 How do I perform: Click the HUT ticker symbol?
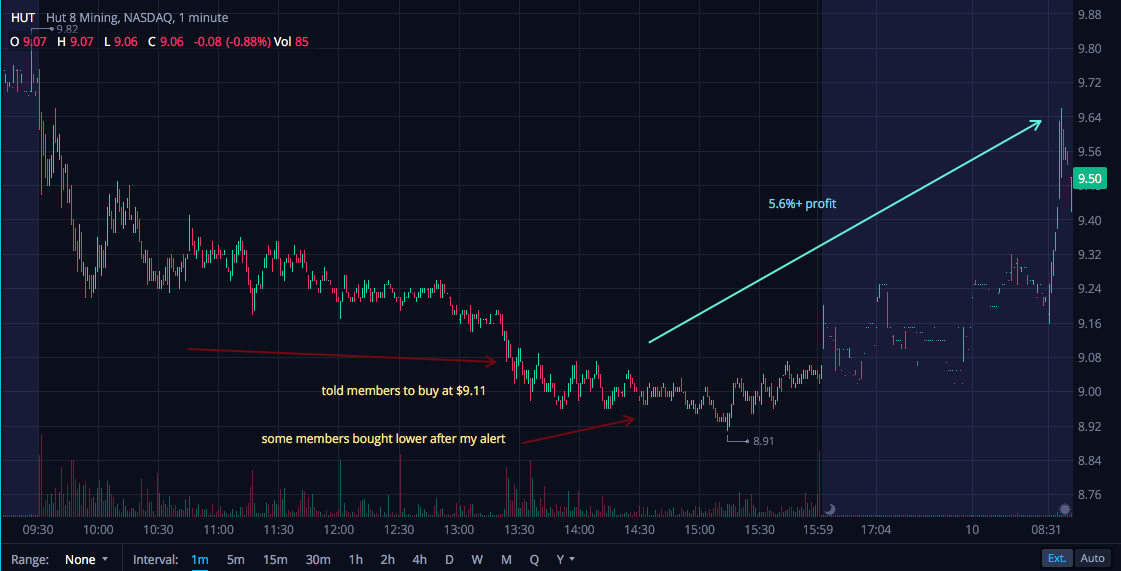point(23,17)
